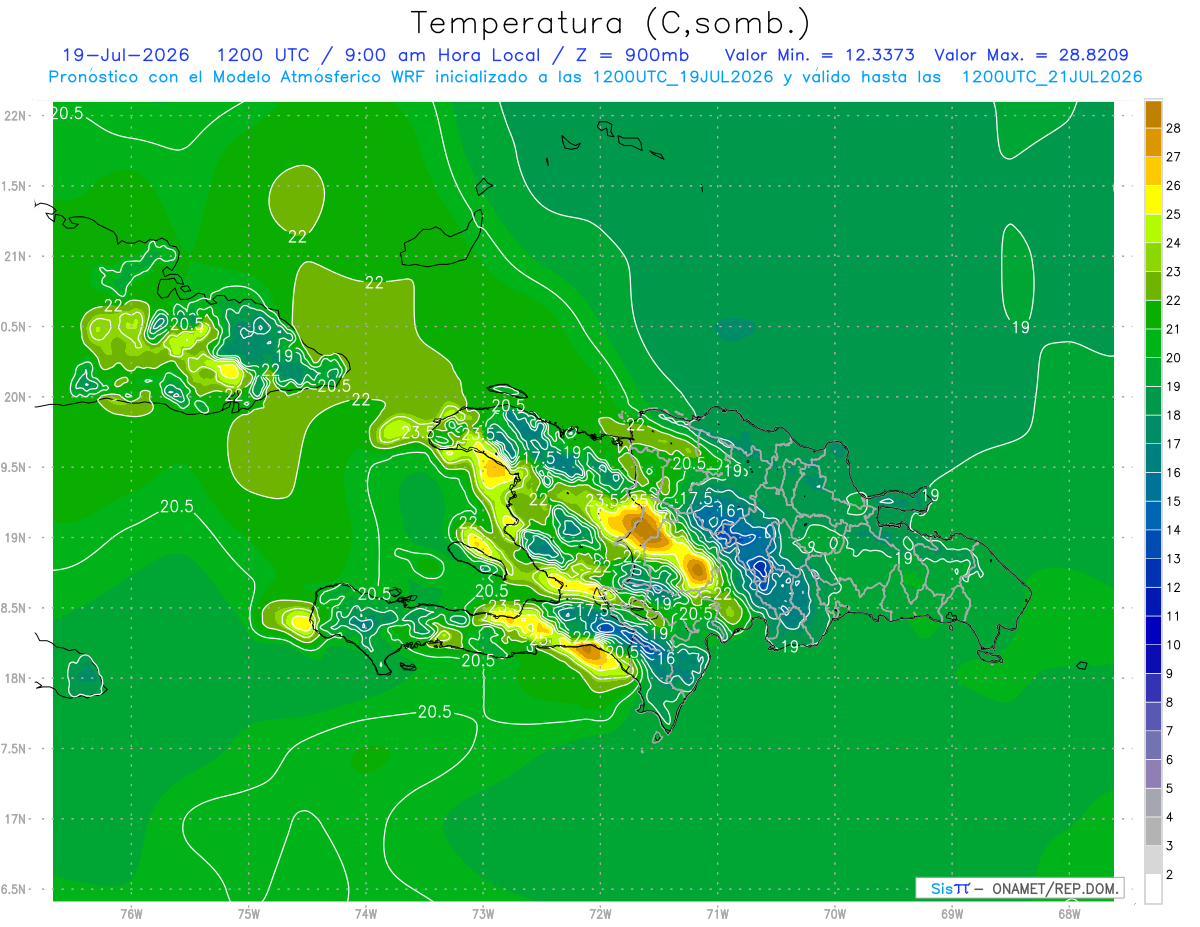Image resolution: width=1200 pixels, height=927 pixels.
Task: Click the dark orange swatch above 28
Action: (1153, 115)
